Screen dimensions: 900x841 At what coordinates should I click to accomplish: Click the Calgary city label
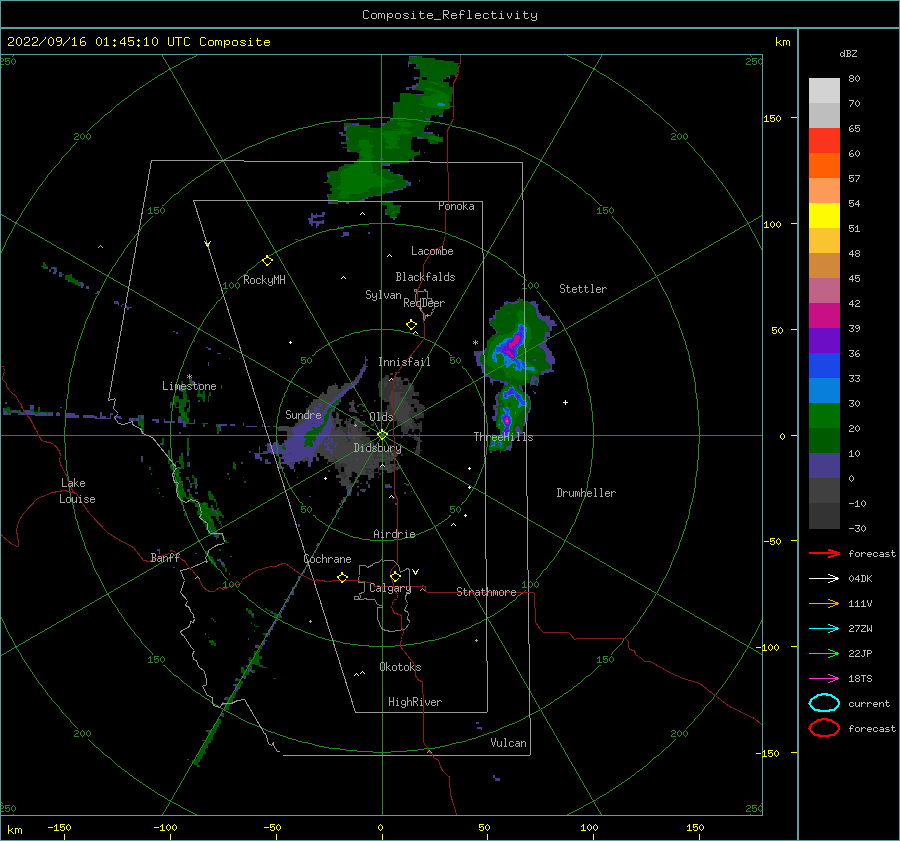pyautogui.click(x=390, y=588)
